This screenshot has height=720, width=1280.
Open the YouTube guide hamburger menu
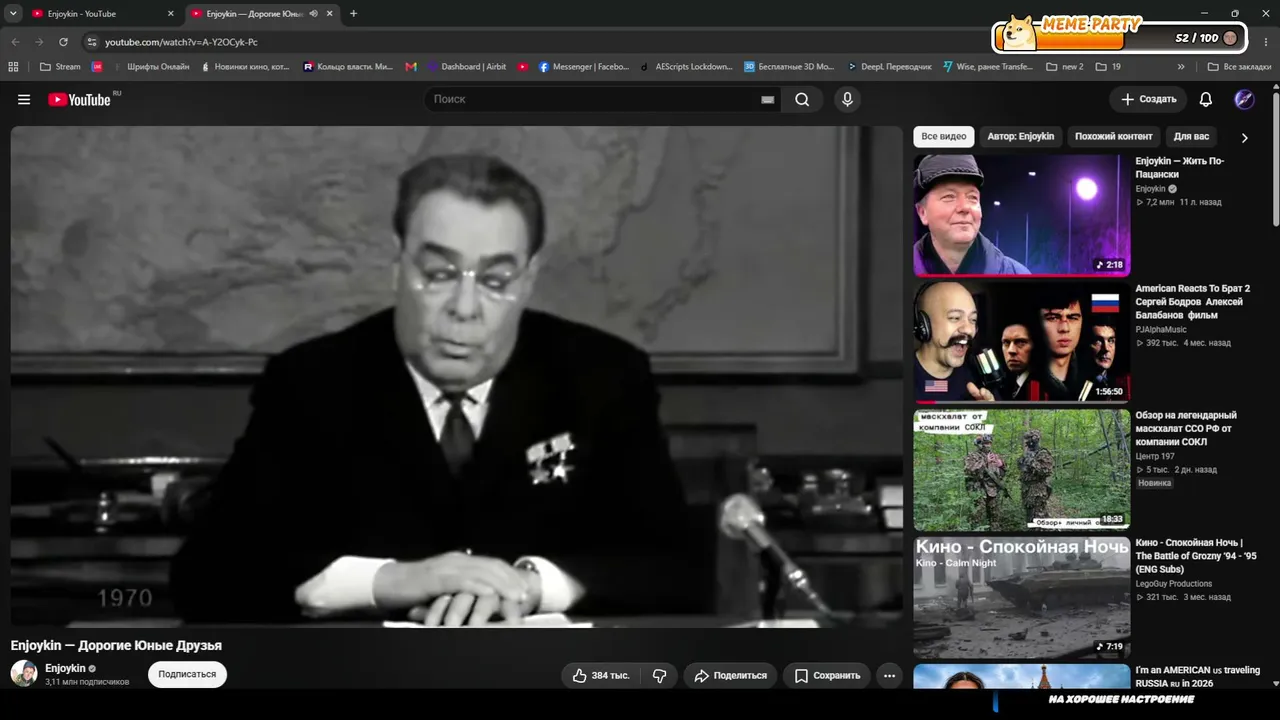click(x=24, y=99)
